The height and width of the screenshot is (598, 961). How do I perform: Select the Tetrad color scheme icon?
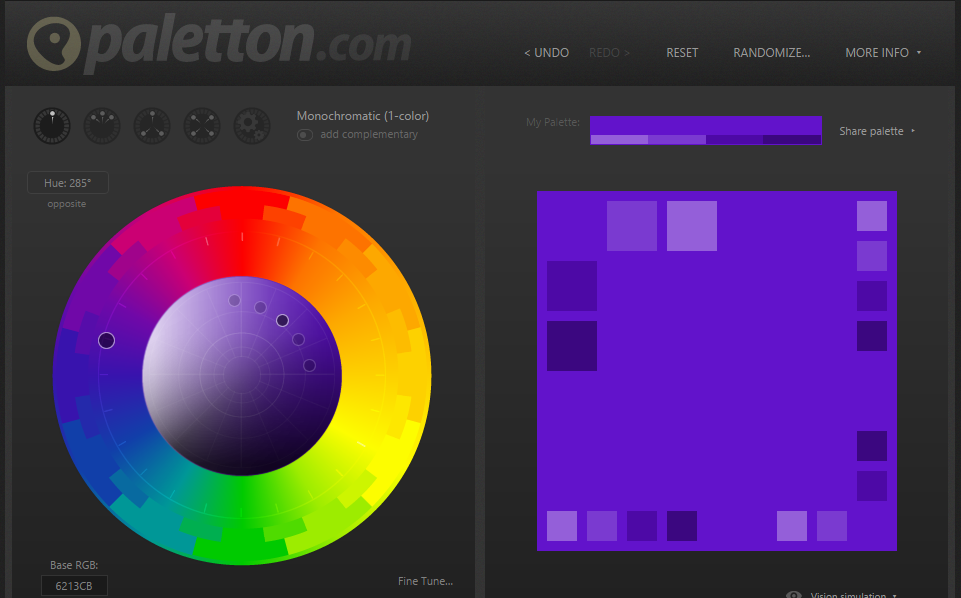pyautogui.click(x=202, y=125)
